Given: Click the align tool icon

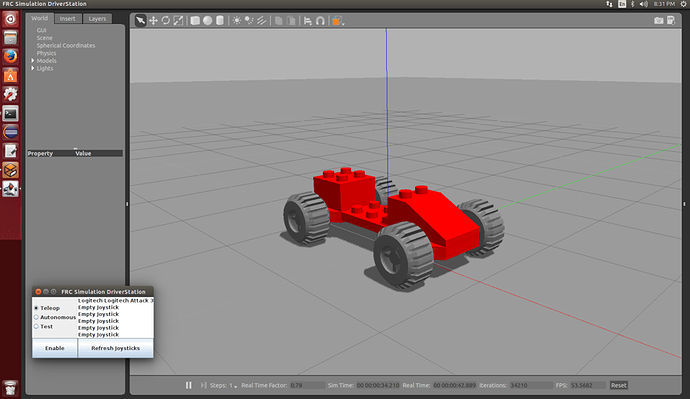Looking at the screenshot, I should (x=308, y=20).
